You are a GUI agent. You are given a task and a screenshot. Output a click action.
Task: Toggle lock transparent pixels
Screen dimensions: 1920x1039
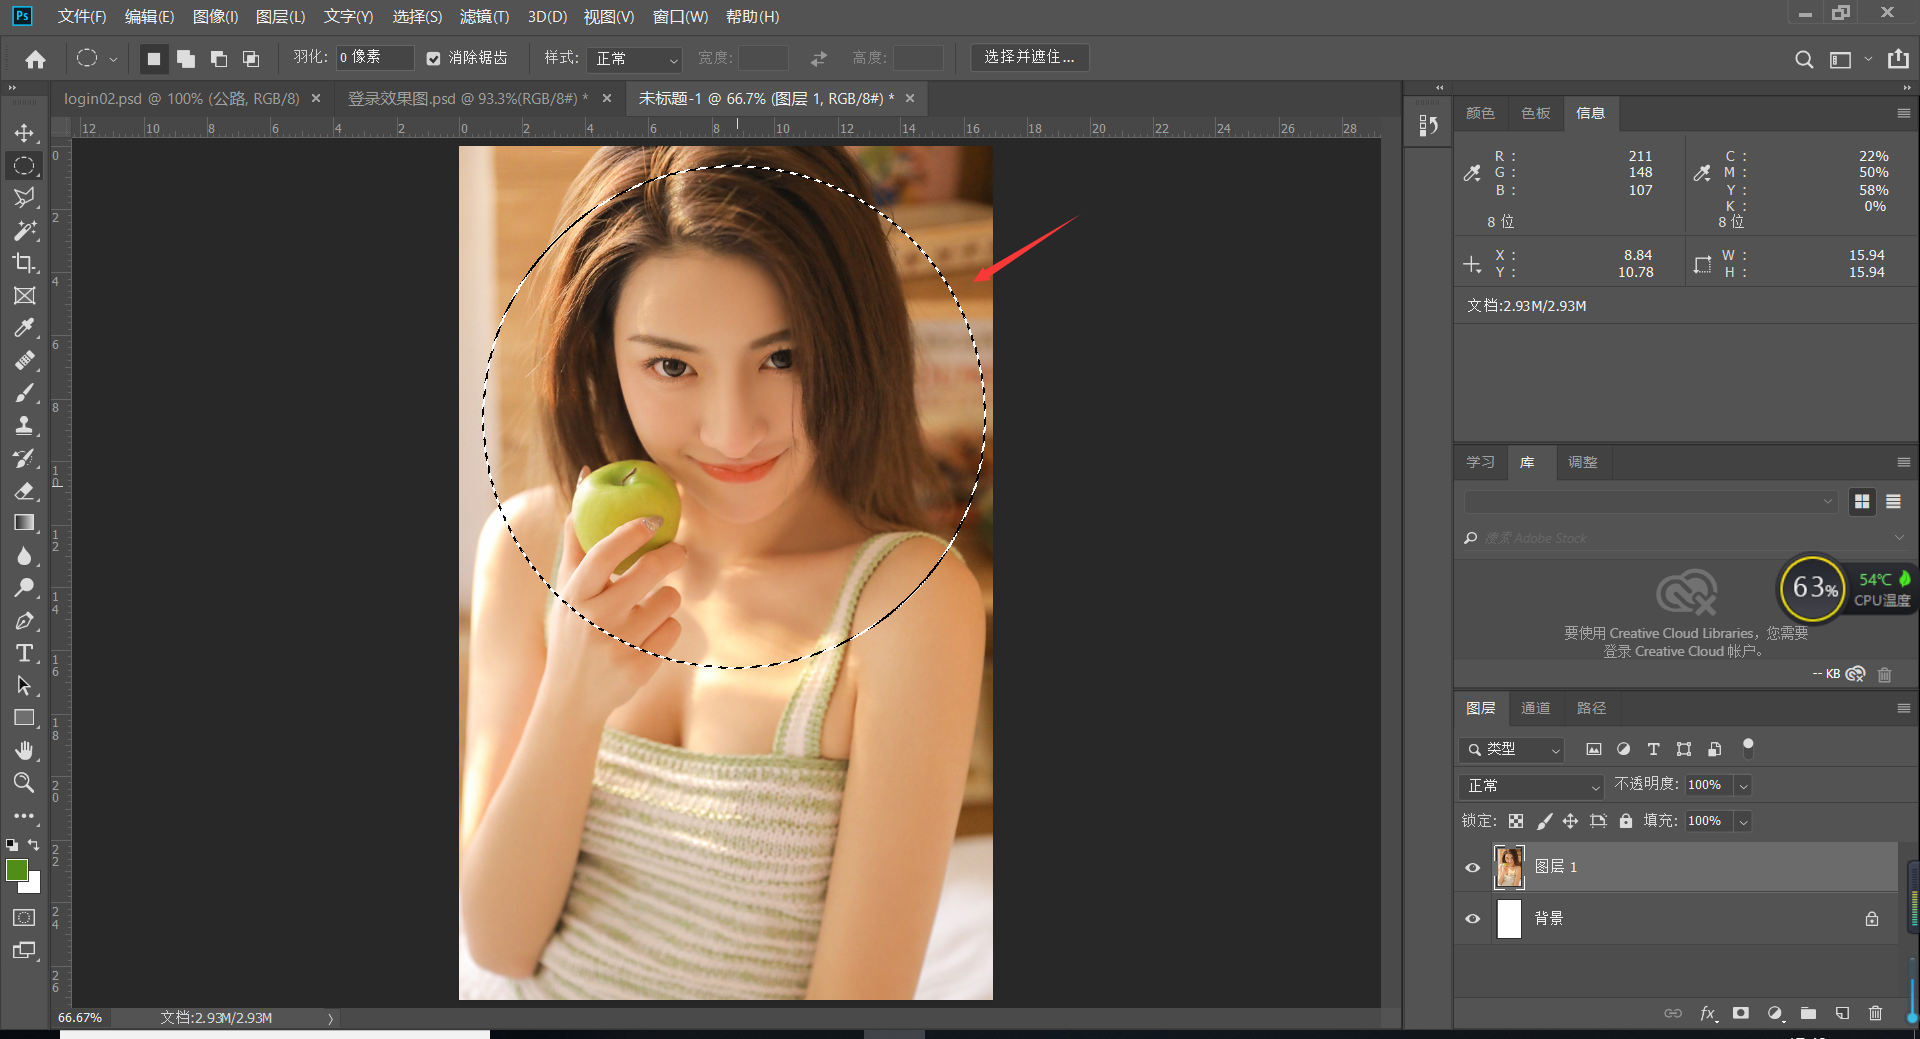pos(1516,821)
